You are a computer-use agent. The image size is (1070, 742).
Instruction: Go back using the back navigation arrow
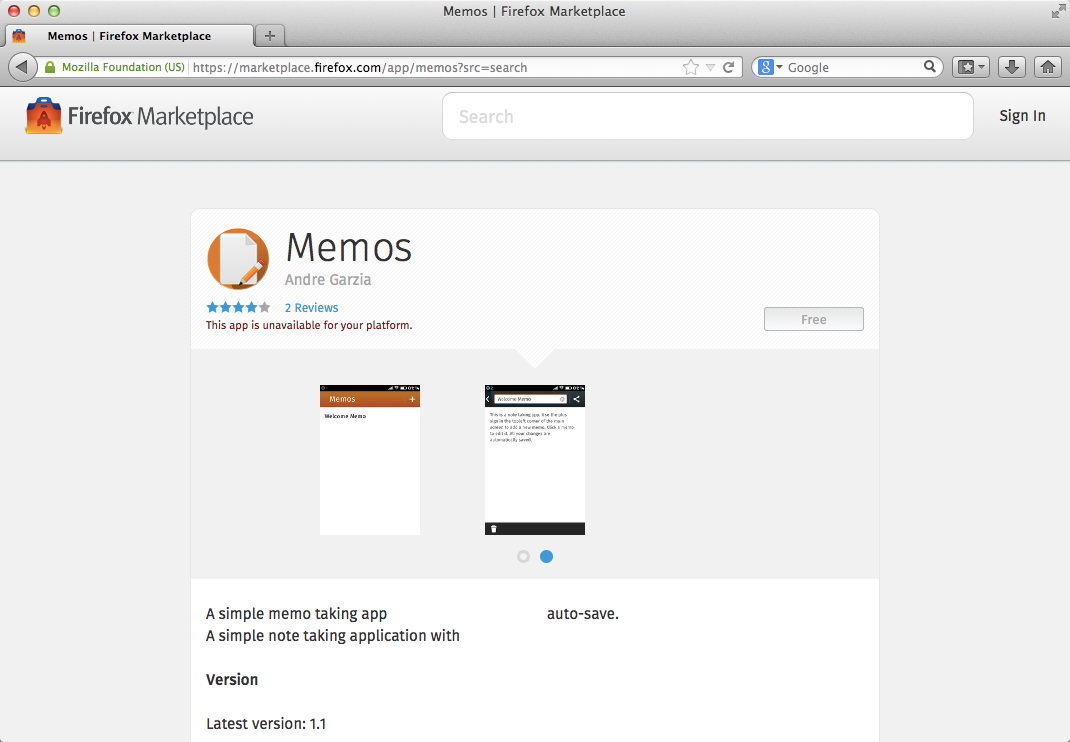coord(22,66)
